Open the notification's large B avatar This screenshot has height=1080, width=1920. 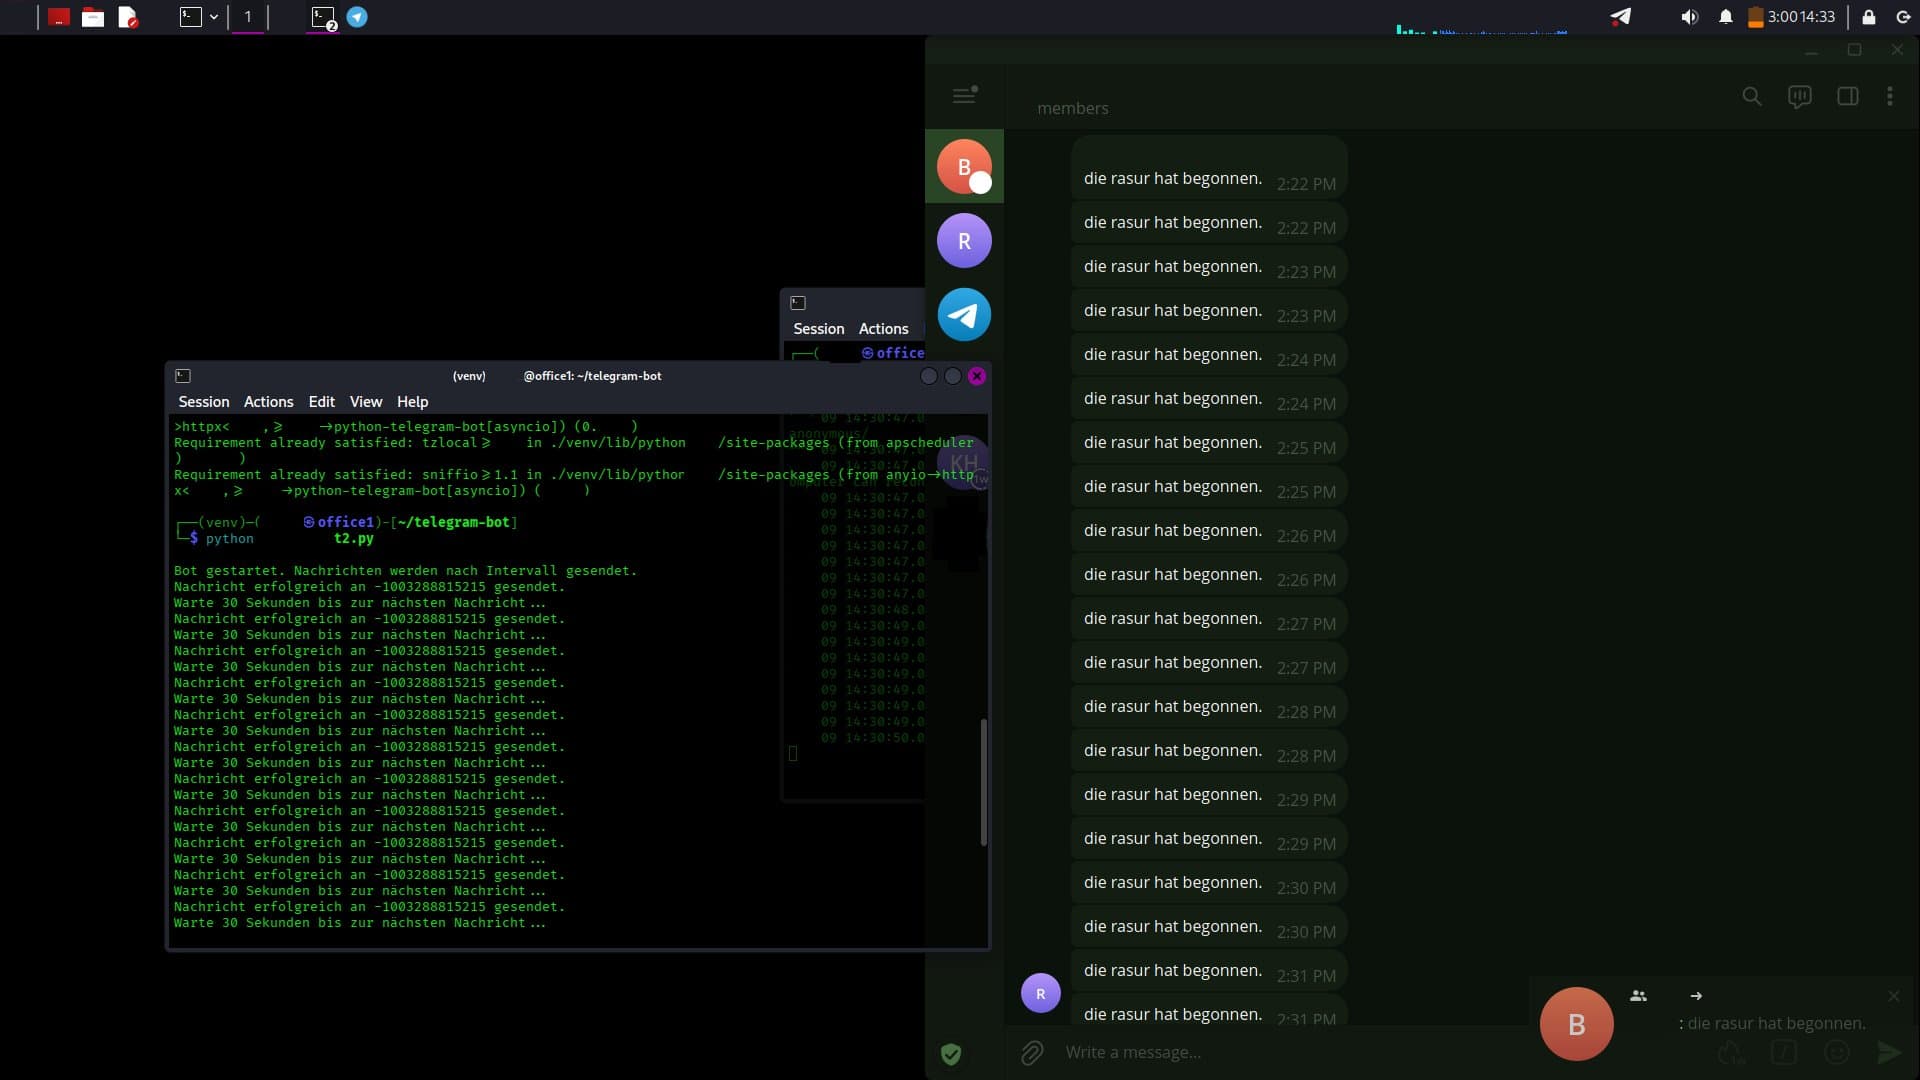tap(1576, 1024)
